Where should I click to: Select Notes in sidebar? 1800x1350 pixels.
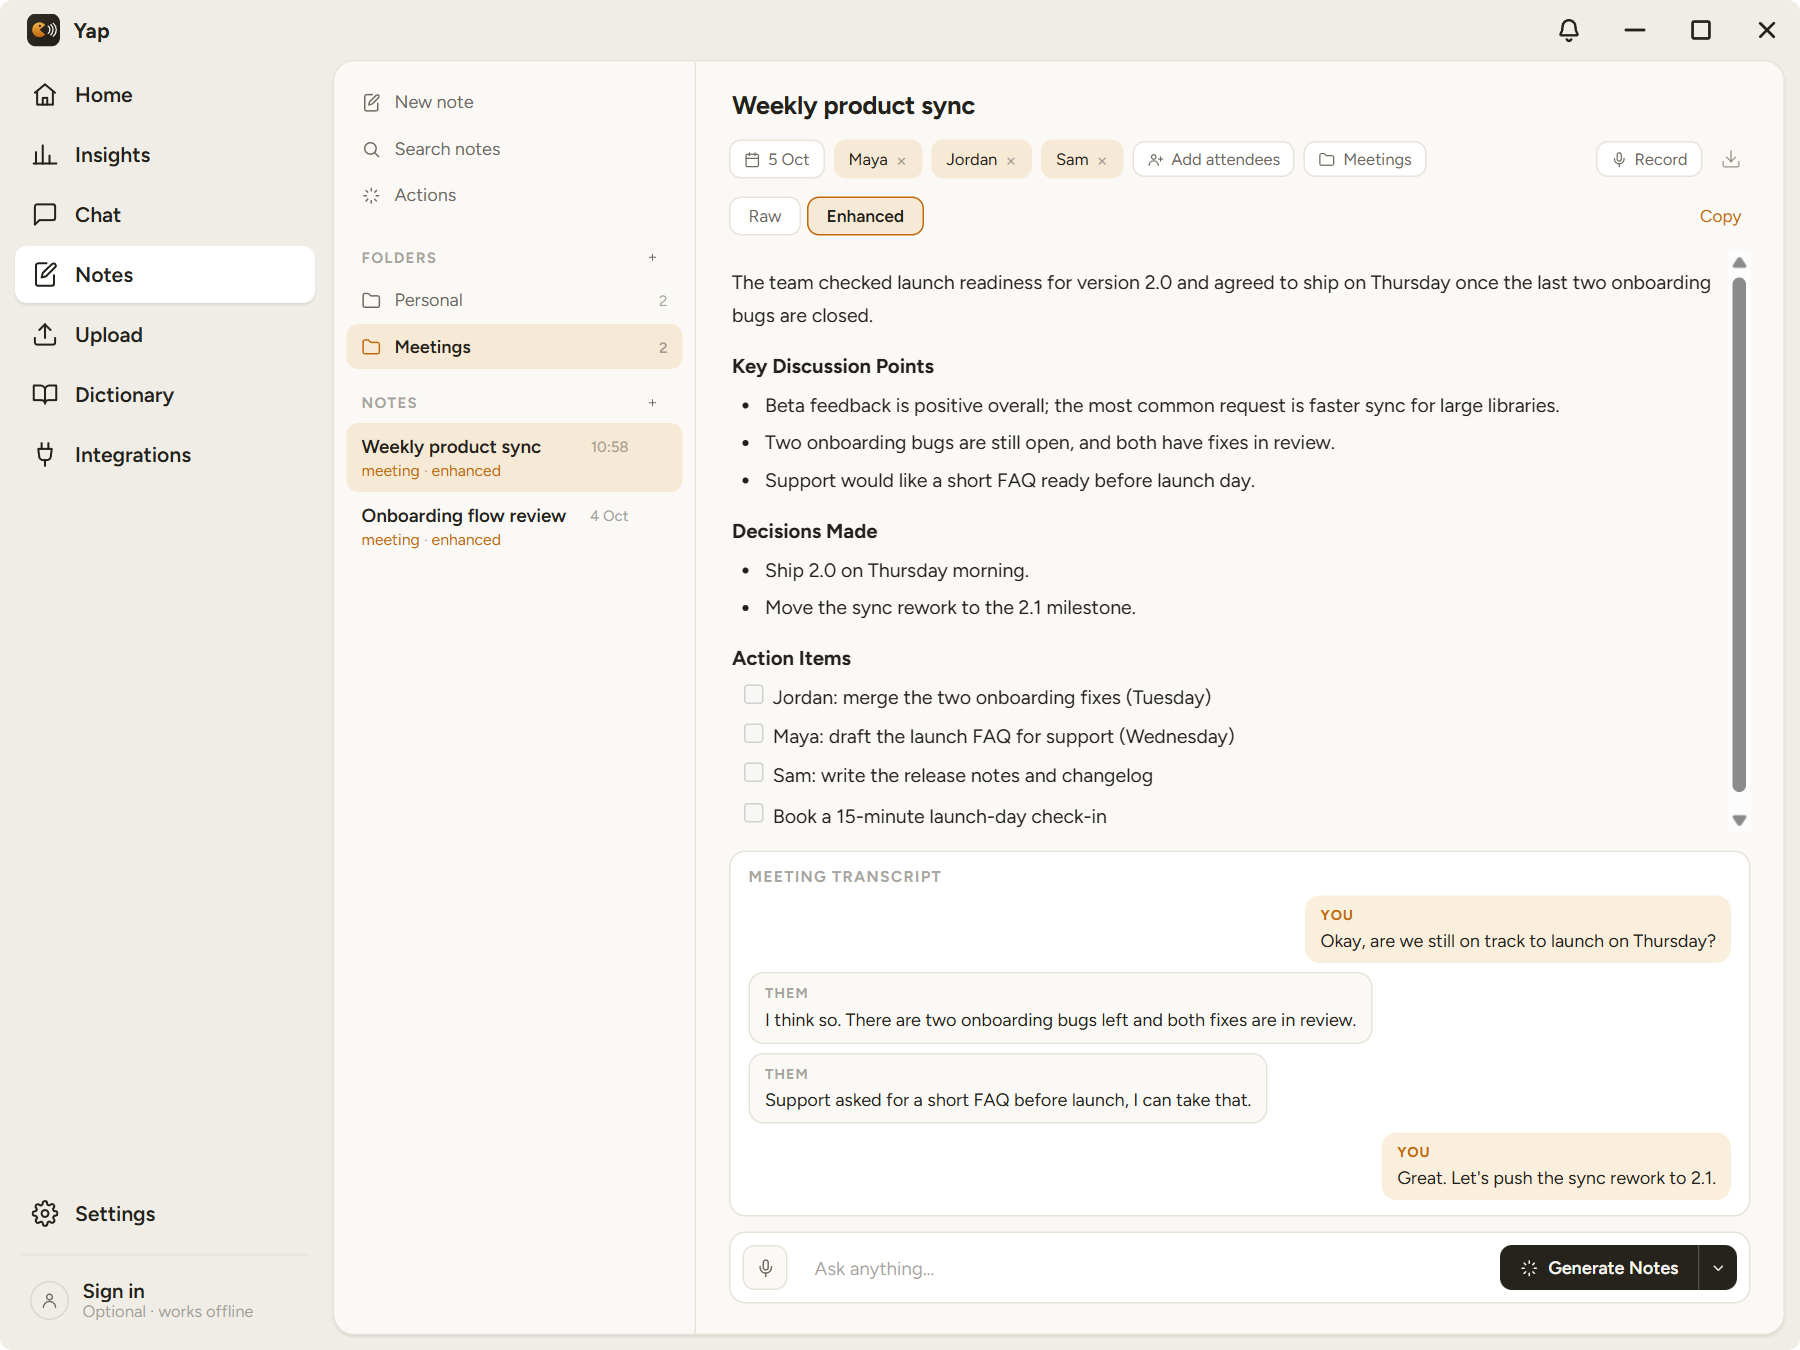[165, 275]
